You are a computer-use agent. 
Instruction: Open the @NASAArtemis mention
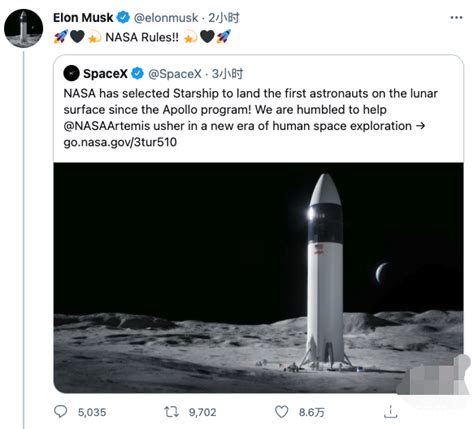107,126
